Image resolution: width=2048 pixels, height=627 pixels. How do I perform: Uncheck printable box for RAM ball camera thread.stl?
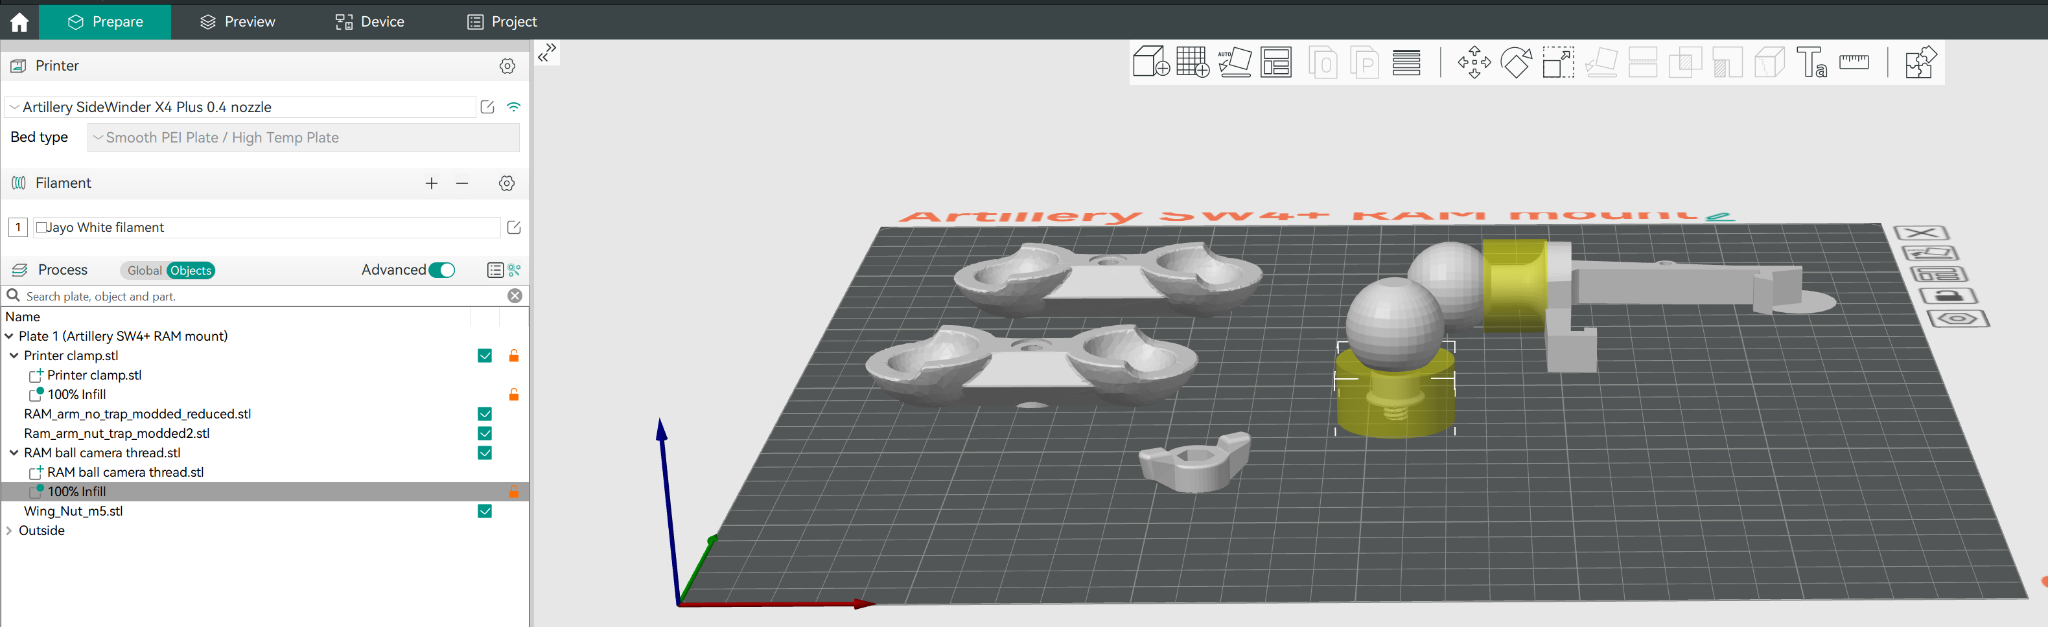[485, 453]
